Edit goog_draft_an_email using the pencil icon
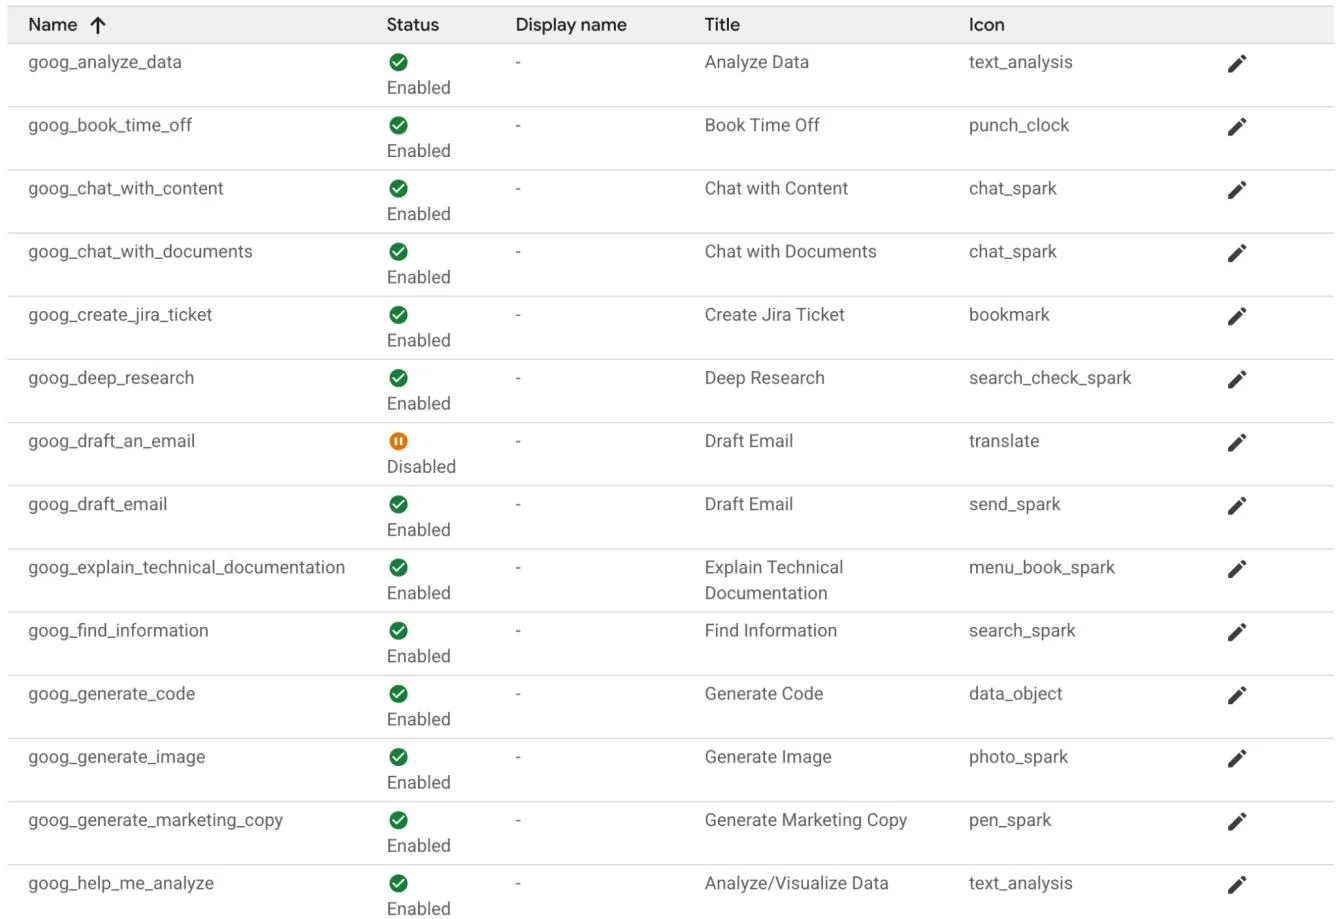Viewport: 1336px width, 919px height. click(x=1237, y=442)
